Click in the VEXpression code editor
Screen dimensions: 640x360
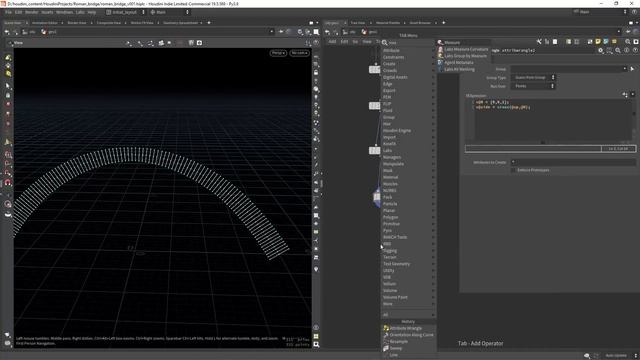[x=550, y=120]
